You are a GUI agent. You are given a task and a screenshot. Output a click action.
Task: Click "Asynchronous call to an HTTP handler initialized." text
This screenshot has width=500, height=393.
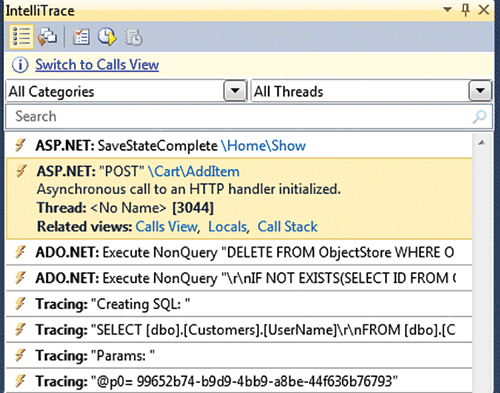[x=189, y=189]
